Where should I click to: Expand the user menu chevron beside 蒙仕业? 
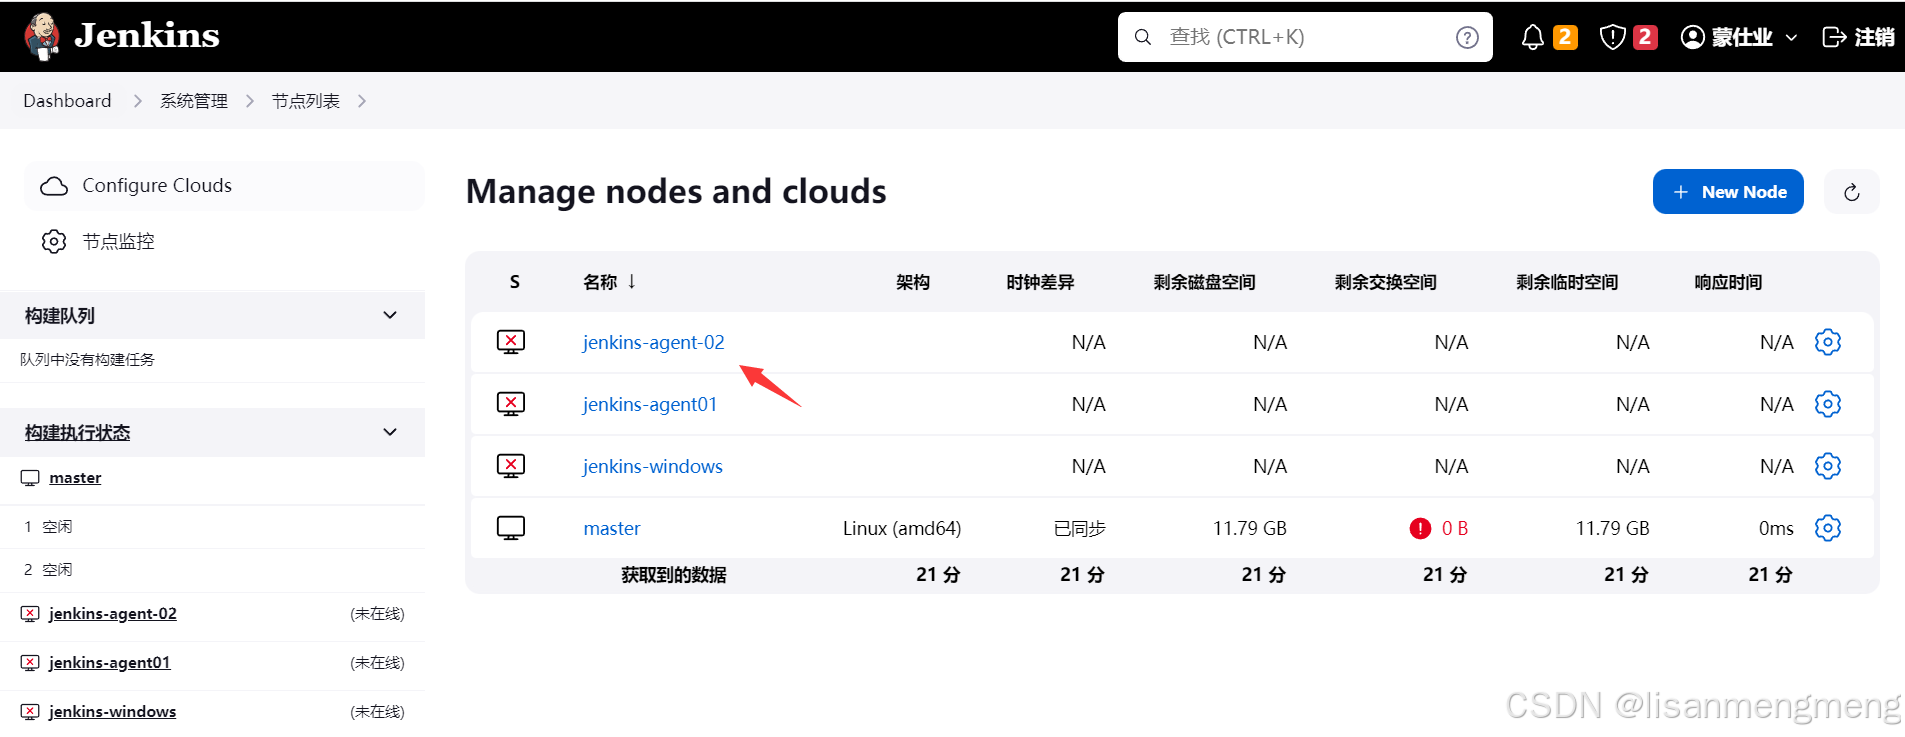click(1791, 37)
